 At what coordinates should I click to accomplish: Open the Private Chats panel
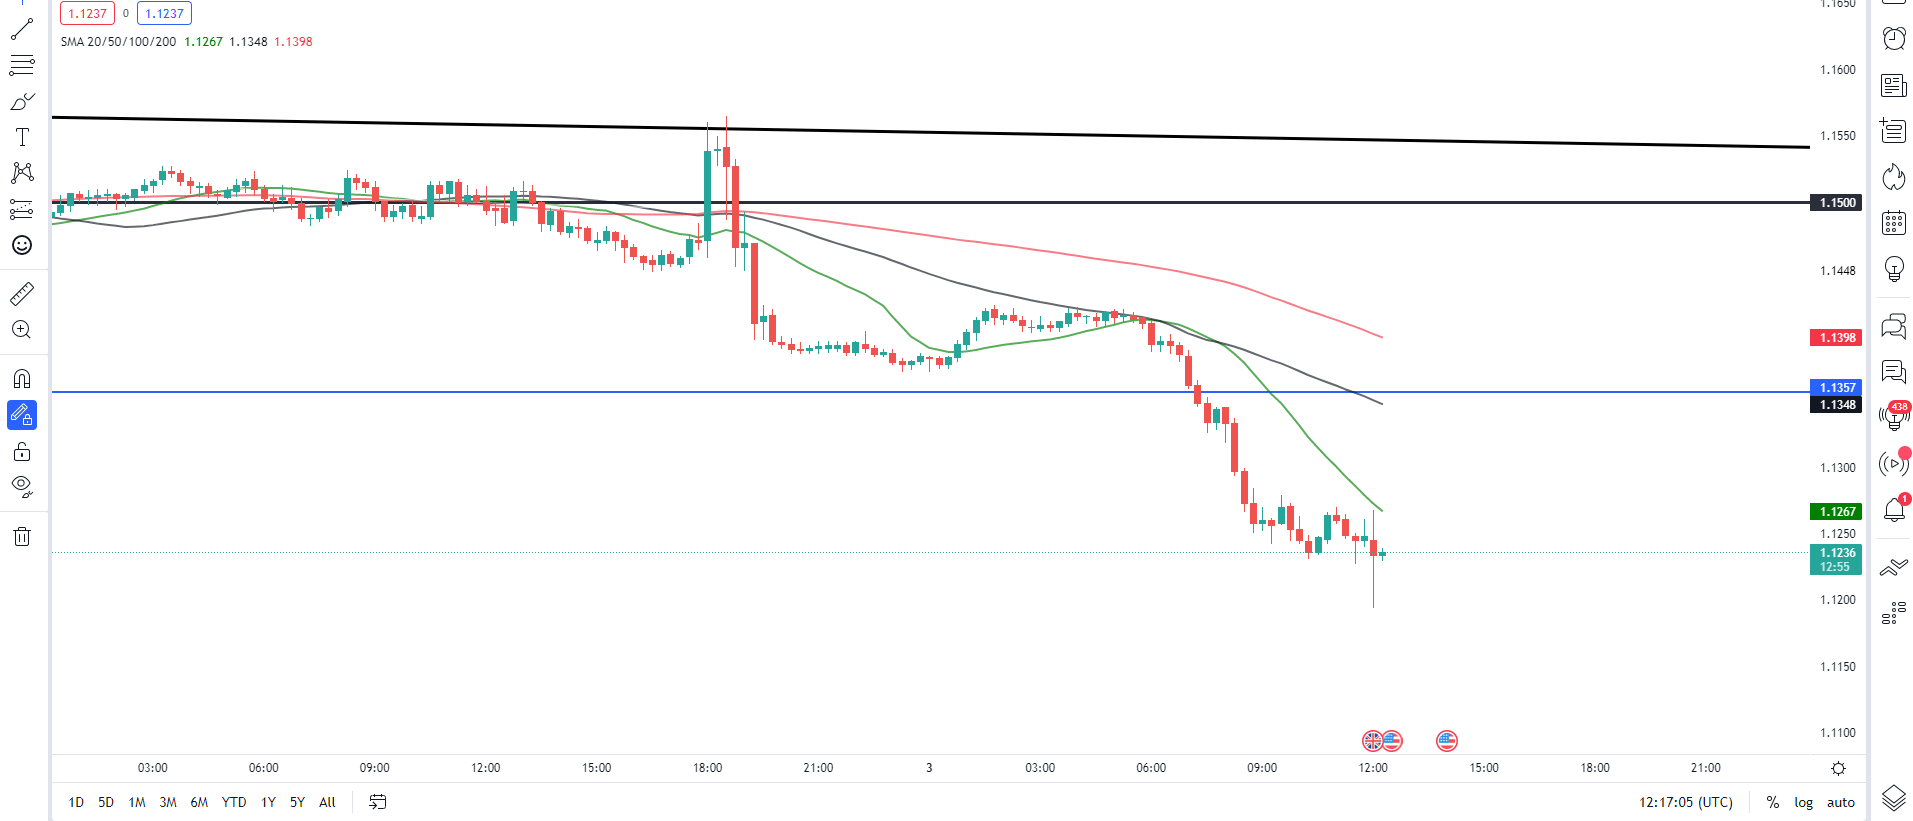[1894, 372]
